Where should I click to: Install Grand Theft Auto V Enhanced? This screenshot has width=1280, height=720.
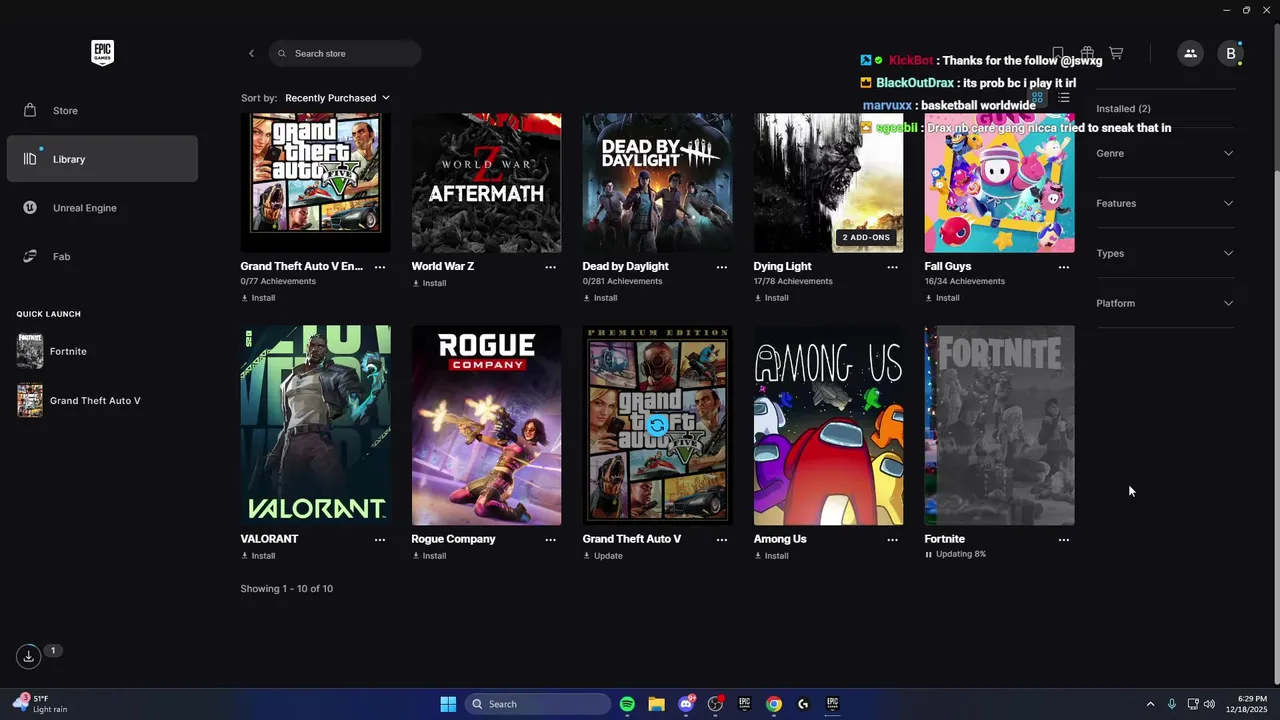coord(258,298)
